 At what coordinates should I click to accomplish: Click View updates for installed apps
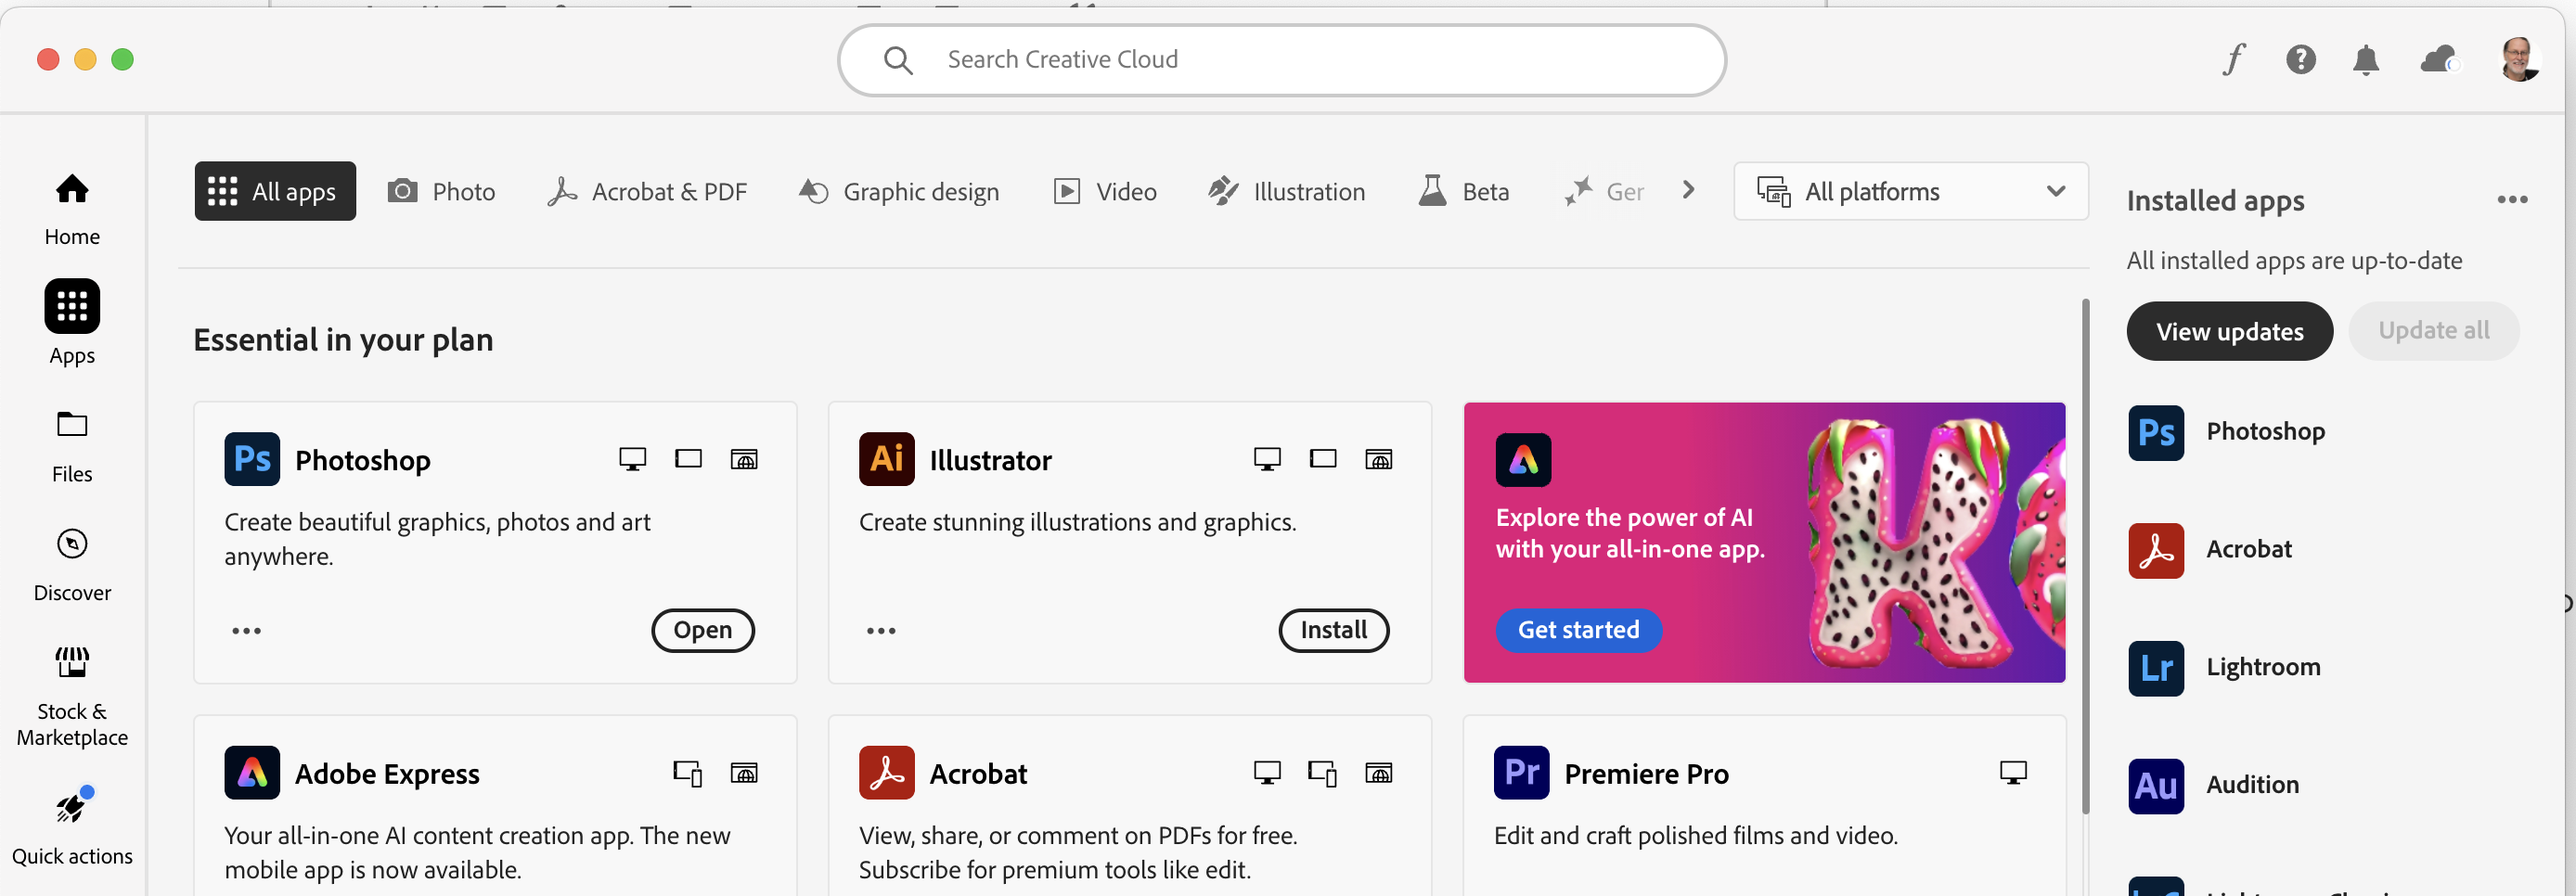[x=2229, y=331]
